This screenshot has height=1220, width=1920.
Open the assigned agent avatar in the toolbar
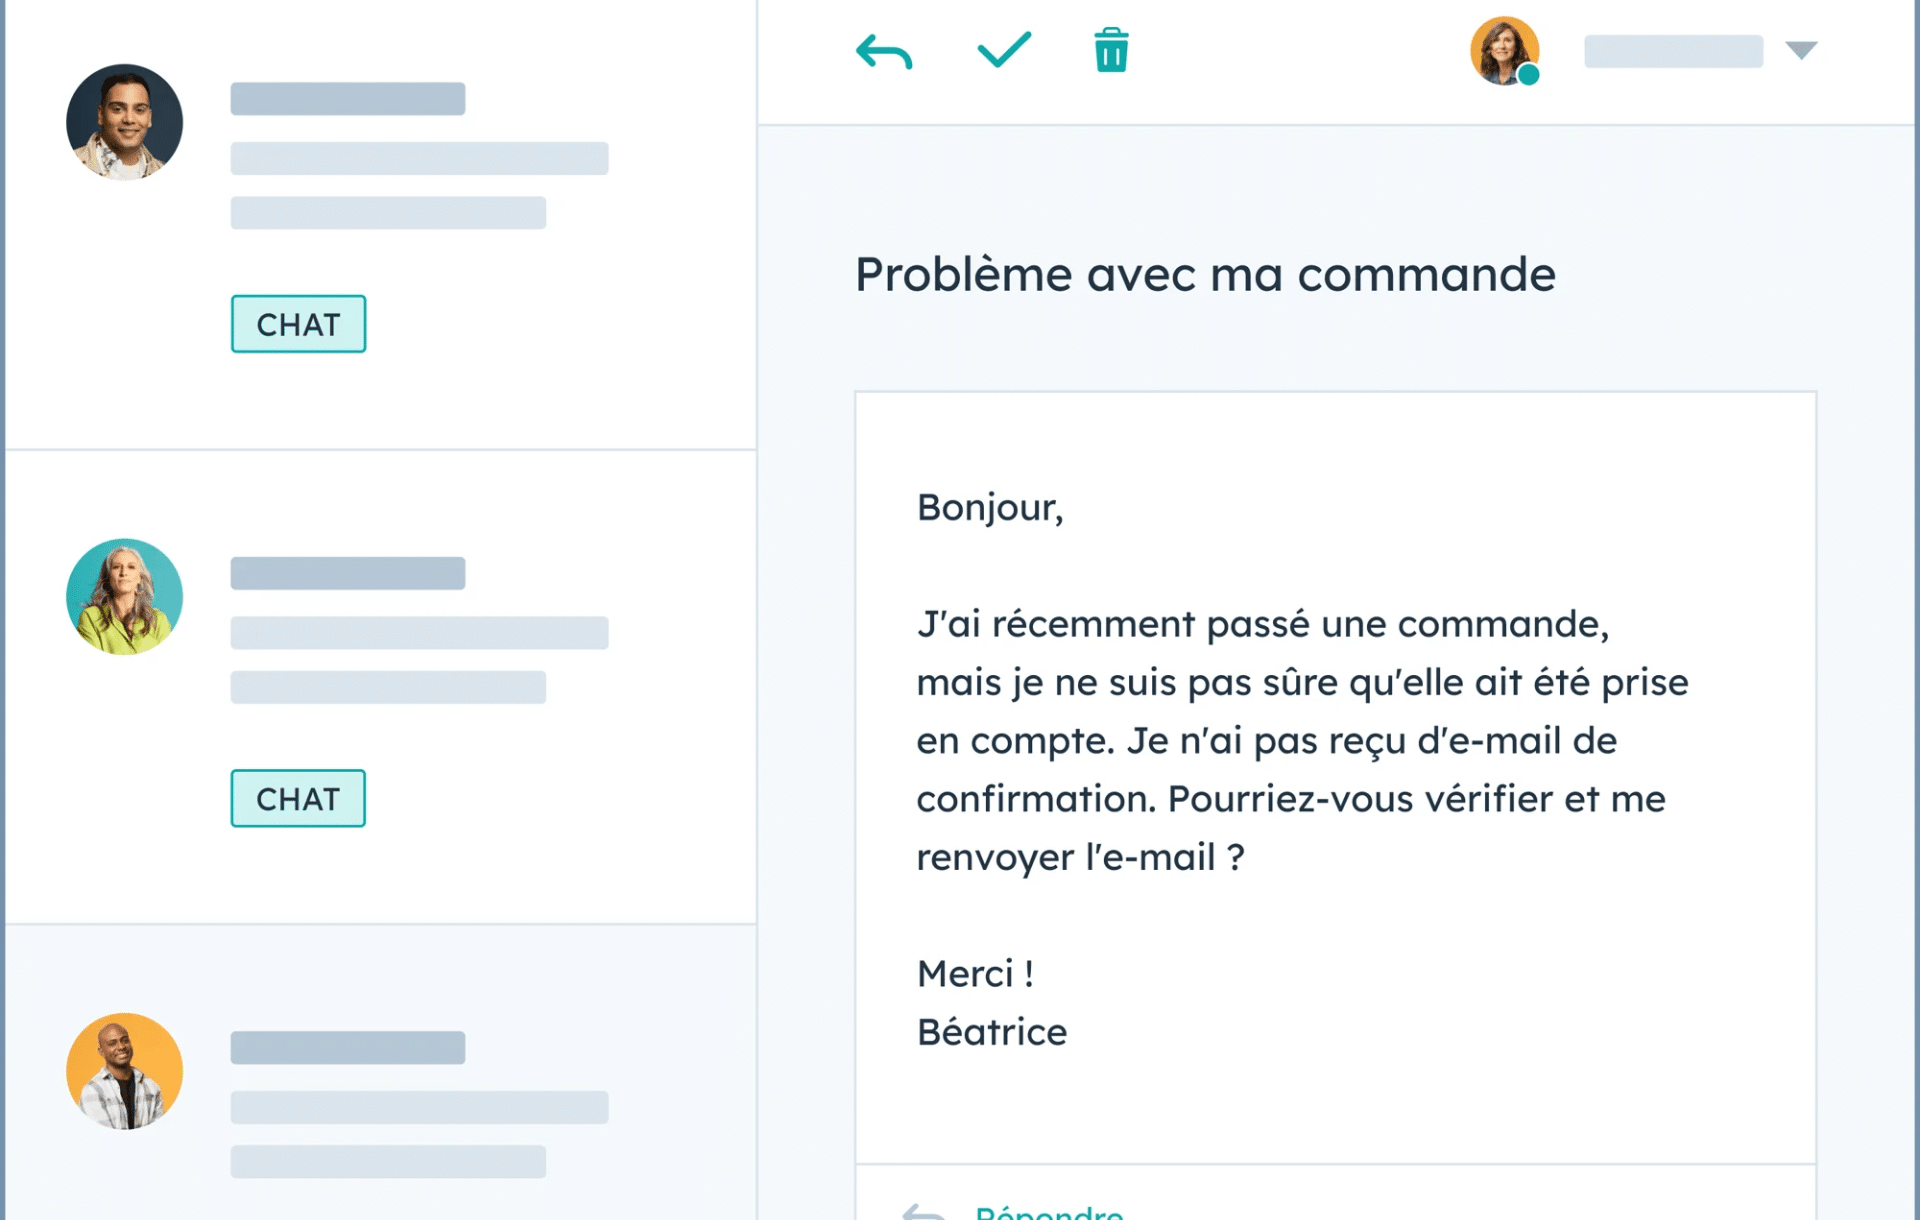(1503, 50)
